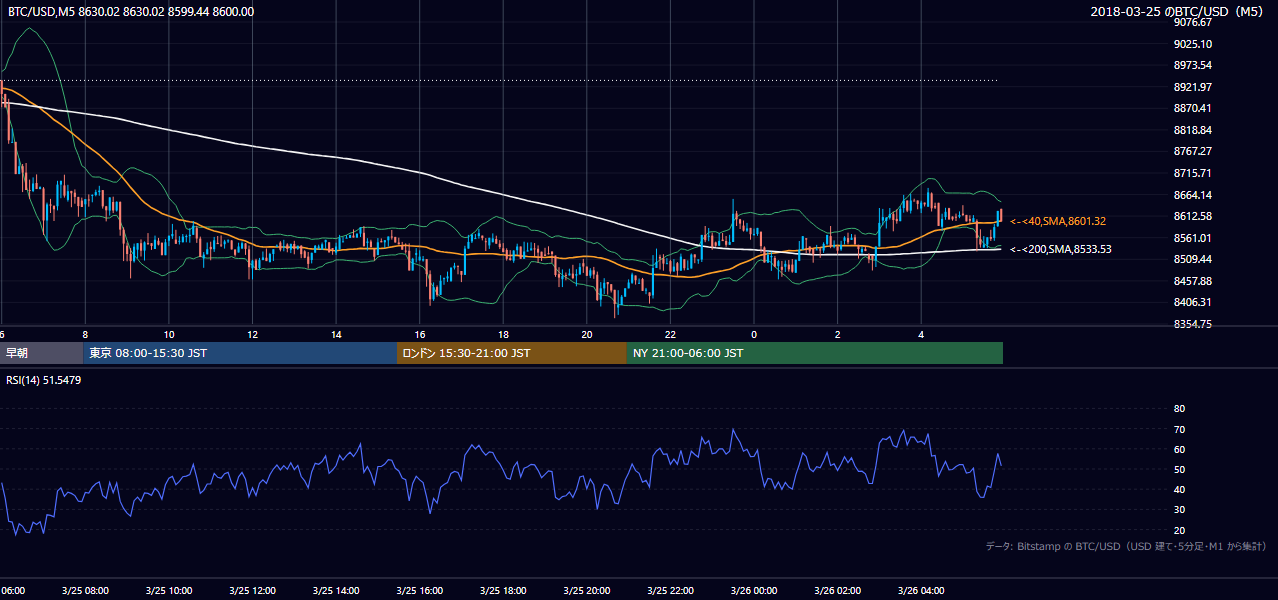This screenshot has height=600, width=1278.
Task: Select the 東京 08:00-15:30 JST session bar
Action: [x=240, y=353]
